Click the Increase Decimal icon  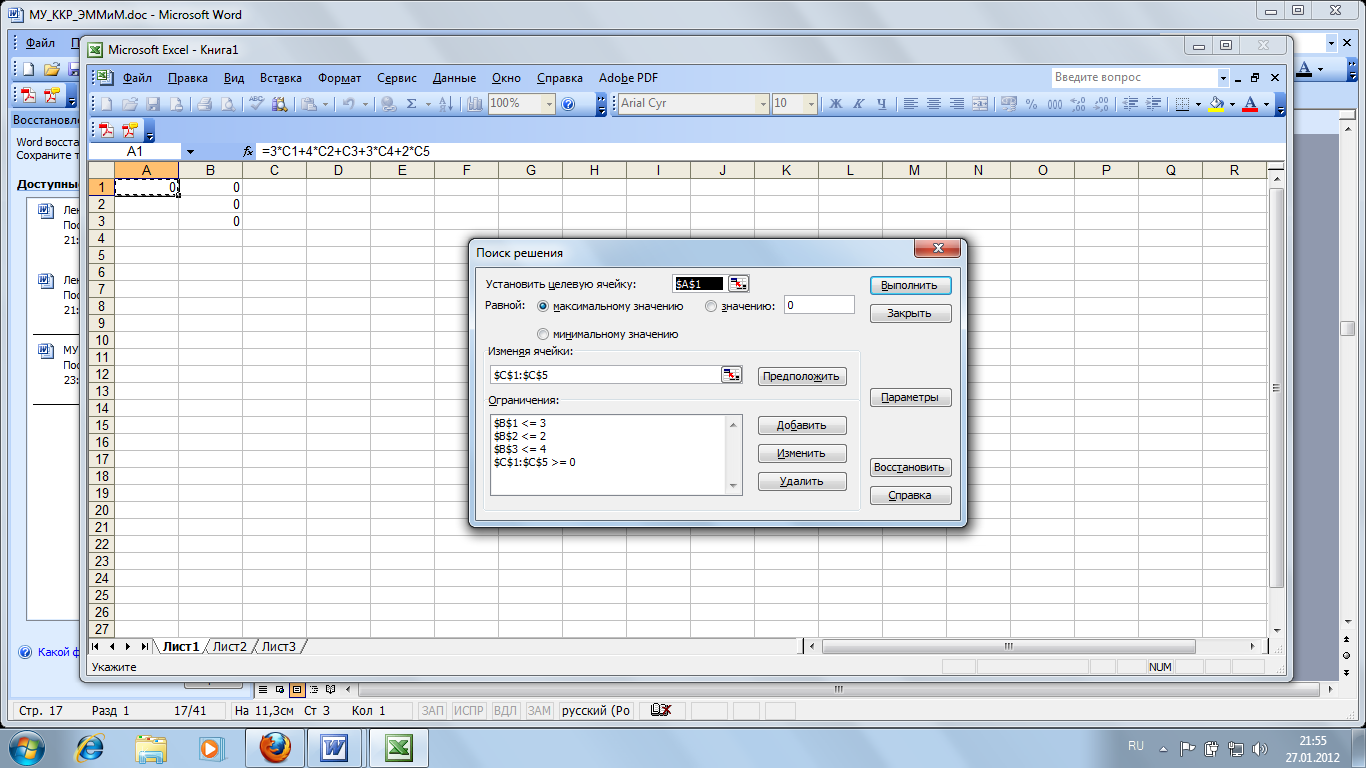1078,103
